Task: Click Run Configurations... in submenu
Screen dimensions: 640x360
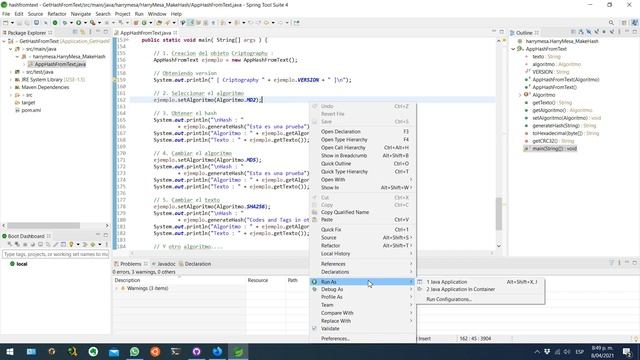Action: click(449, 299)
